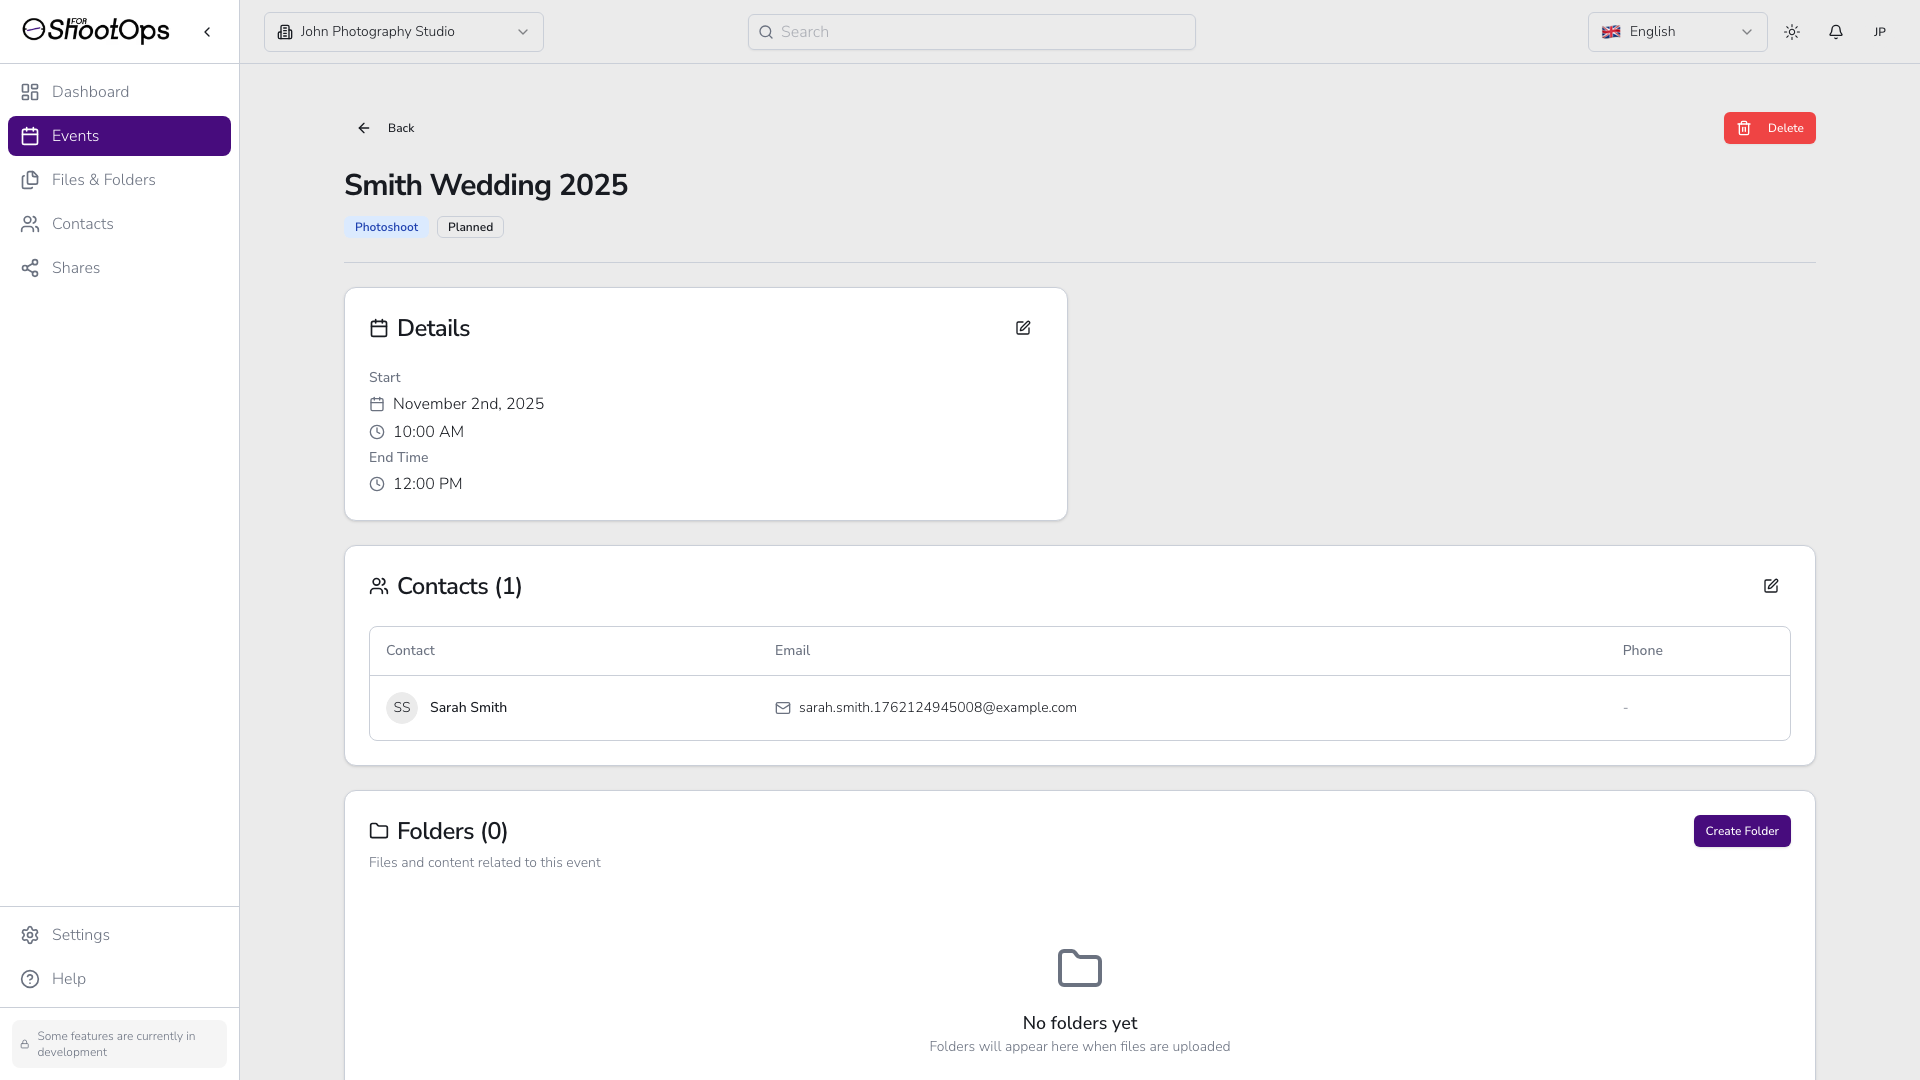Open the JP user avatar menu
Viewport: 1920px width, 1080px height.
[1880, 32]
